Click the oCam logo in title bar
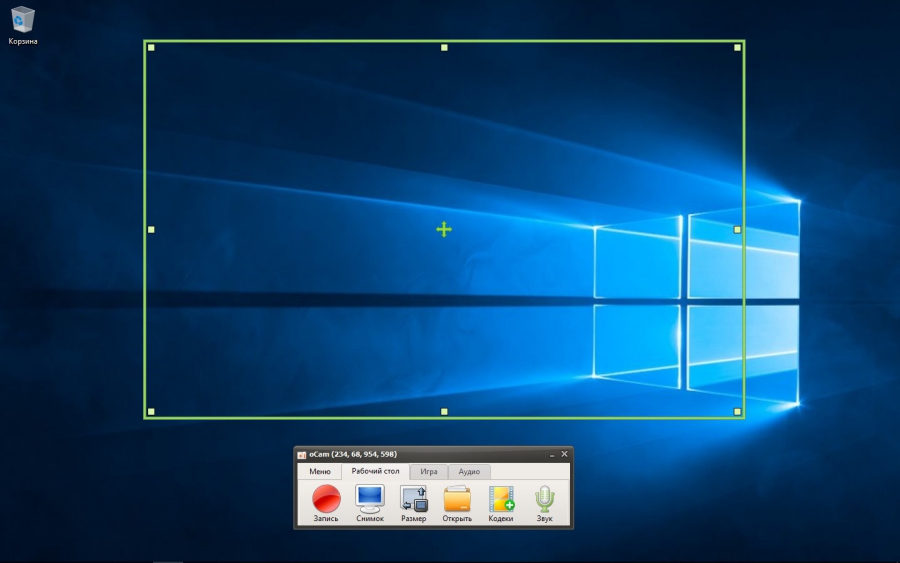The width and height of the screenshot is (900, 563). pos(302,454)
